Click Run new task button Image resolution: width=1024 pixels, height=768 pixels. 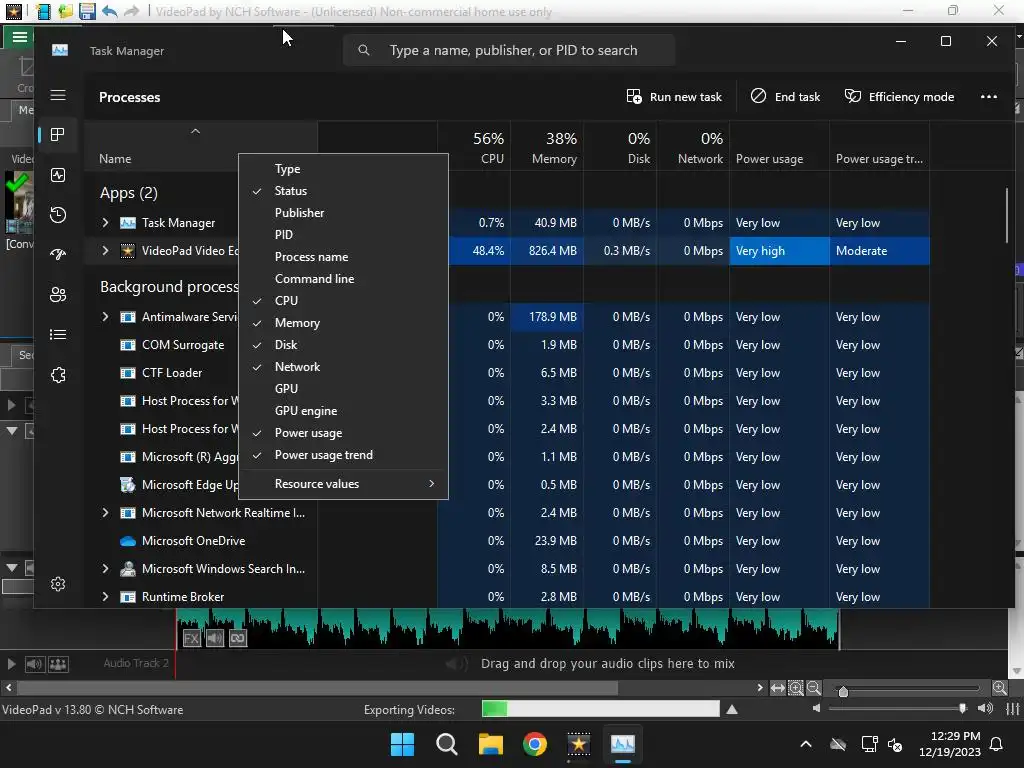coord(674,97)
